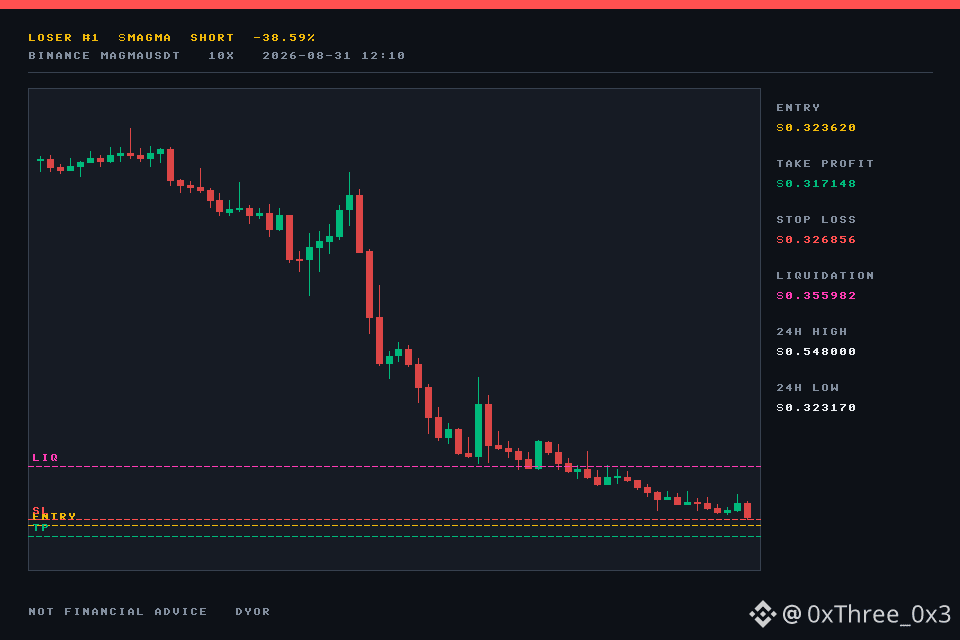Click the STOP LOSS heading
960x640 pixels.
tap(816, 220)
